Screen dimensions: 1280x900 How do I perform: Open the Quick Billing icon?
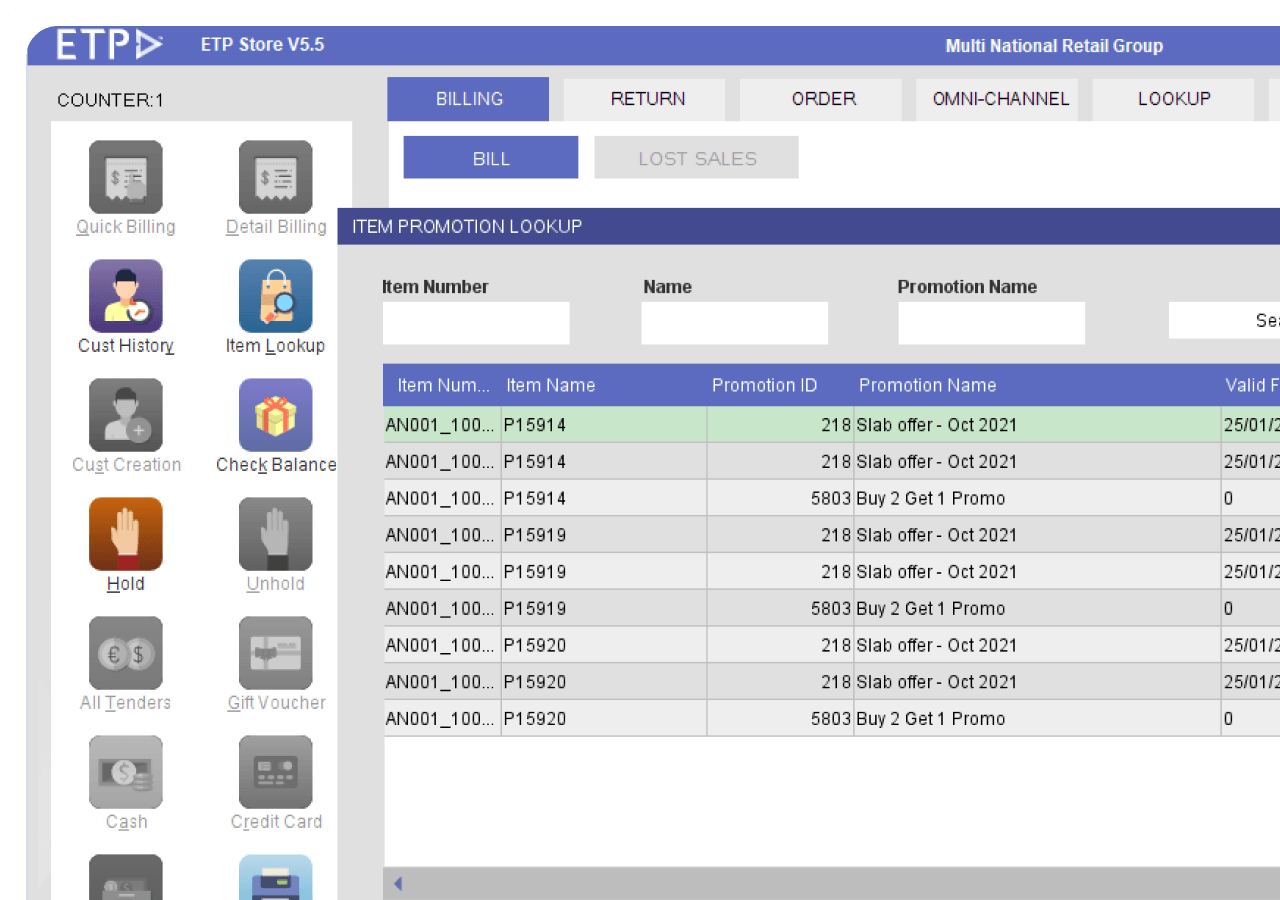126,178
